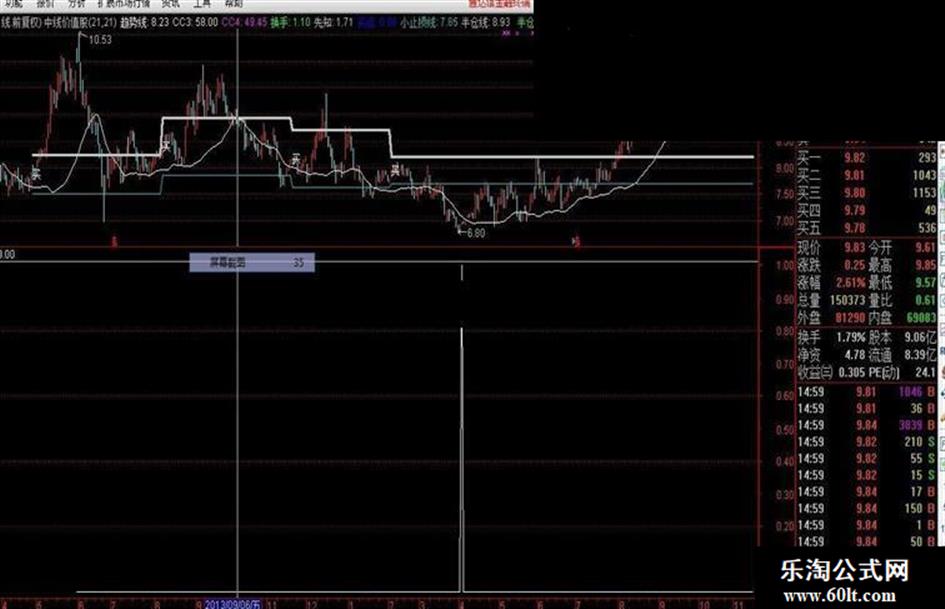Screen dimensions: 945x609
Task: Click the 买四 bid row price 9.79
Action: click(855, 210)
